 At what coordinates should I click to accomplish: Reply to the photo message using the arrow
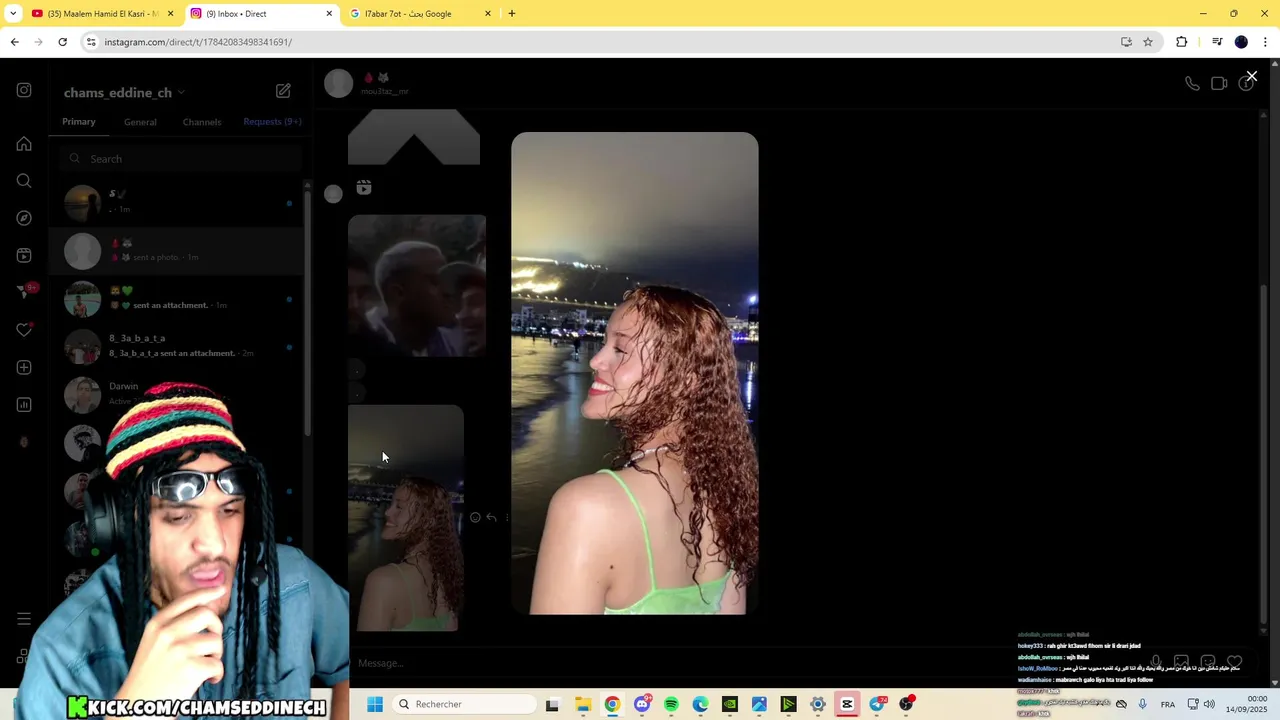pos(491,518)
